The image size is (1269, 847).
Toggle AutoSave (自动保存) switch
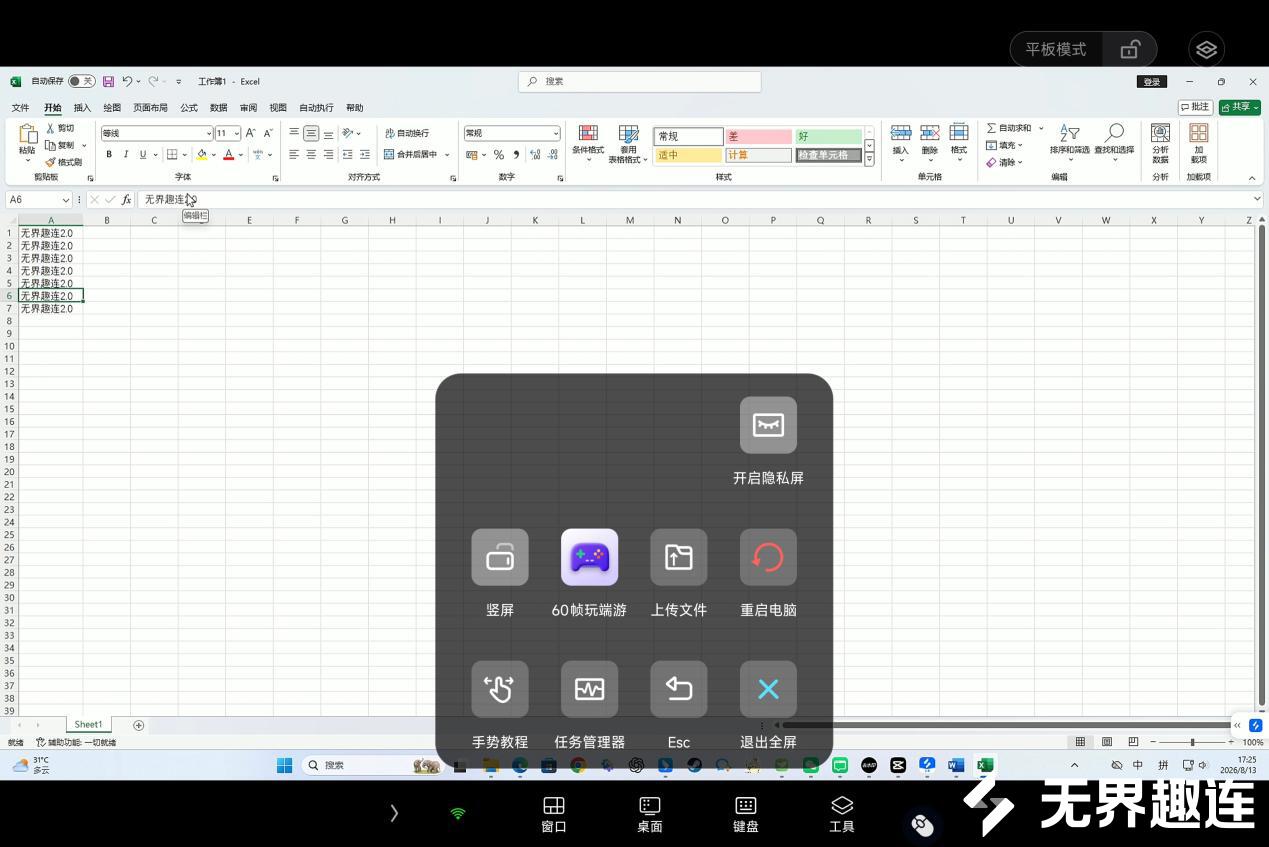[82, 82]
